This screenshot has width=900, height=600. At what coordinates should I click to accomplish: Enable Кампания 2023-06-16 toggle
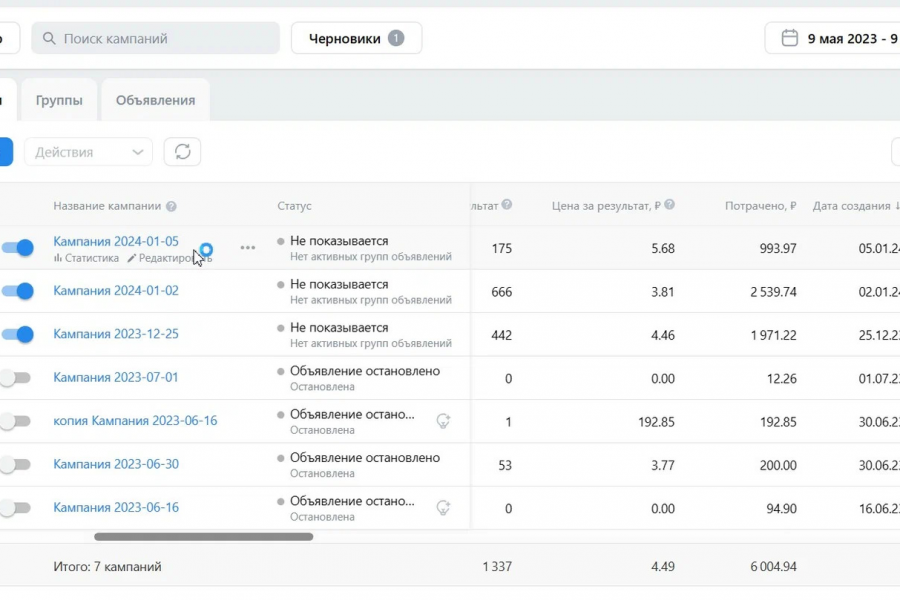tap(15, 508)
